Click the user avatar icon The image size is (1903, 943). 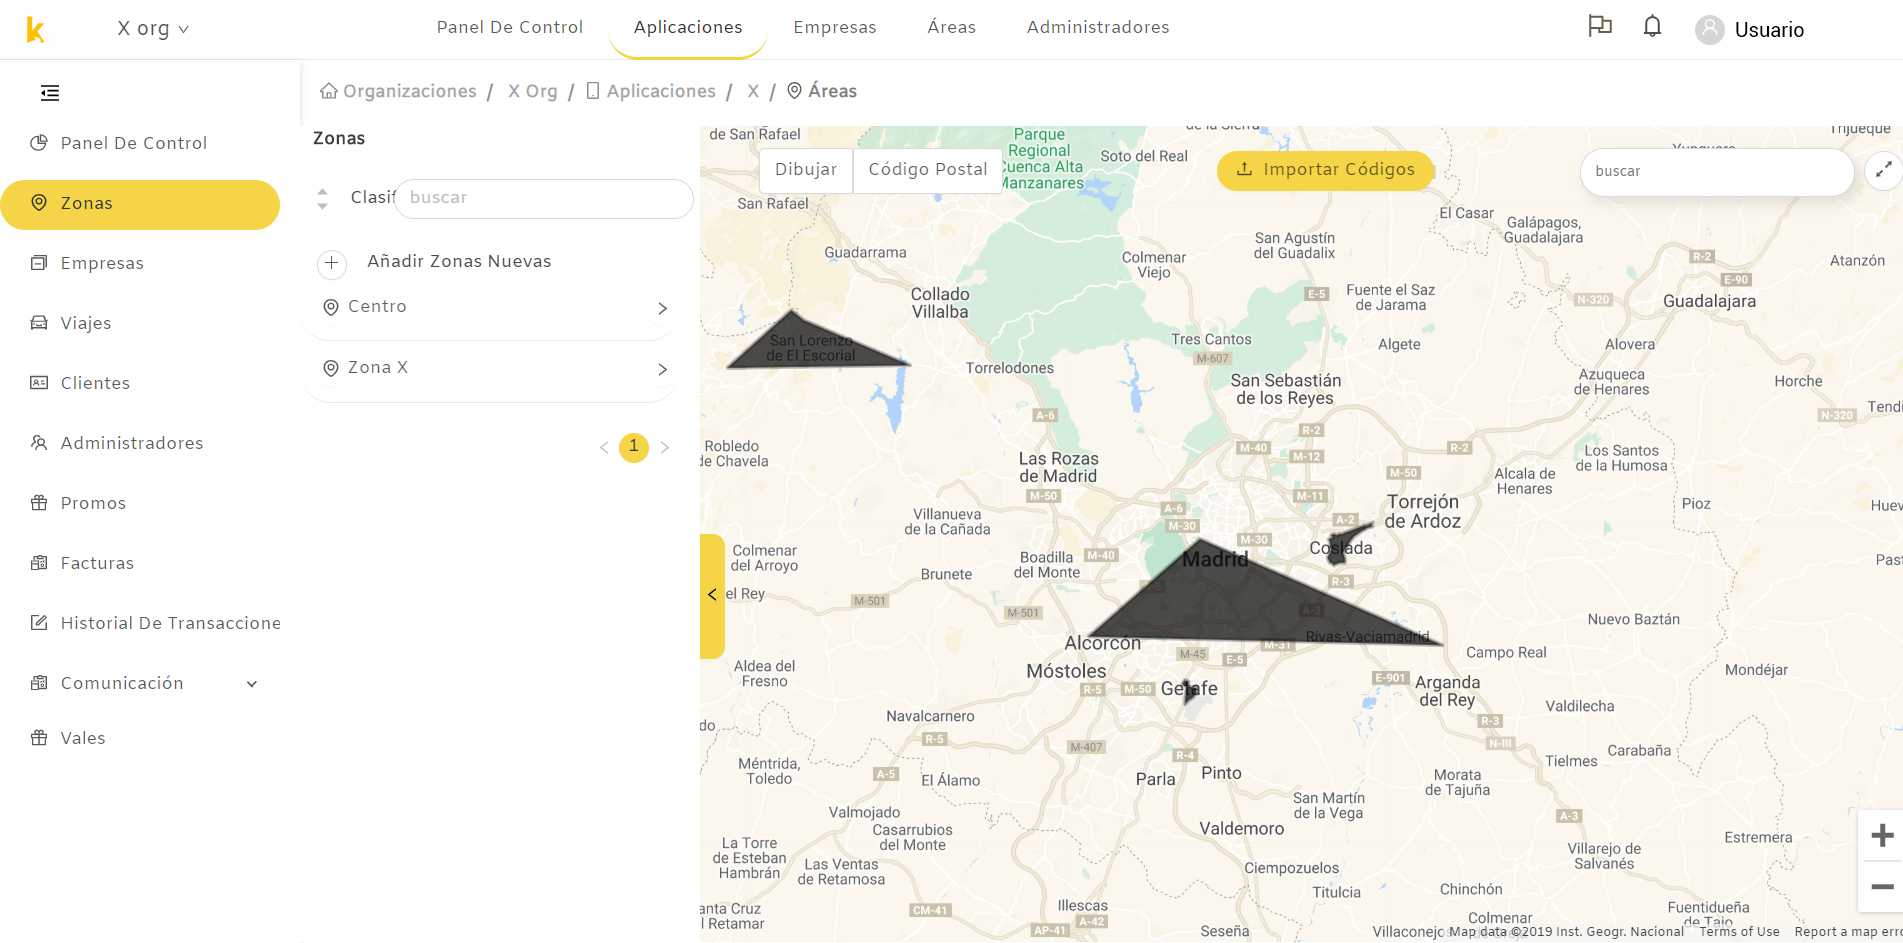1710,30
